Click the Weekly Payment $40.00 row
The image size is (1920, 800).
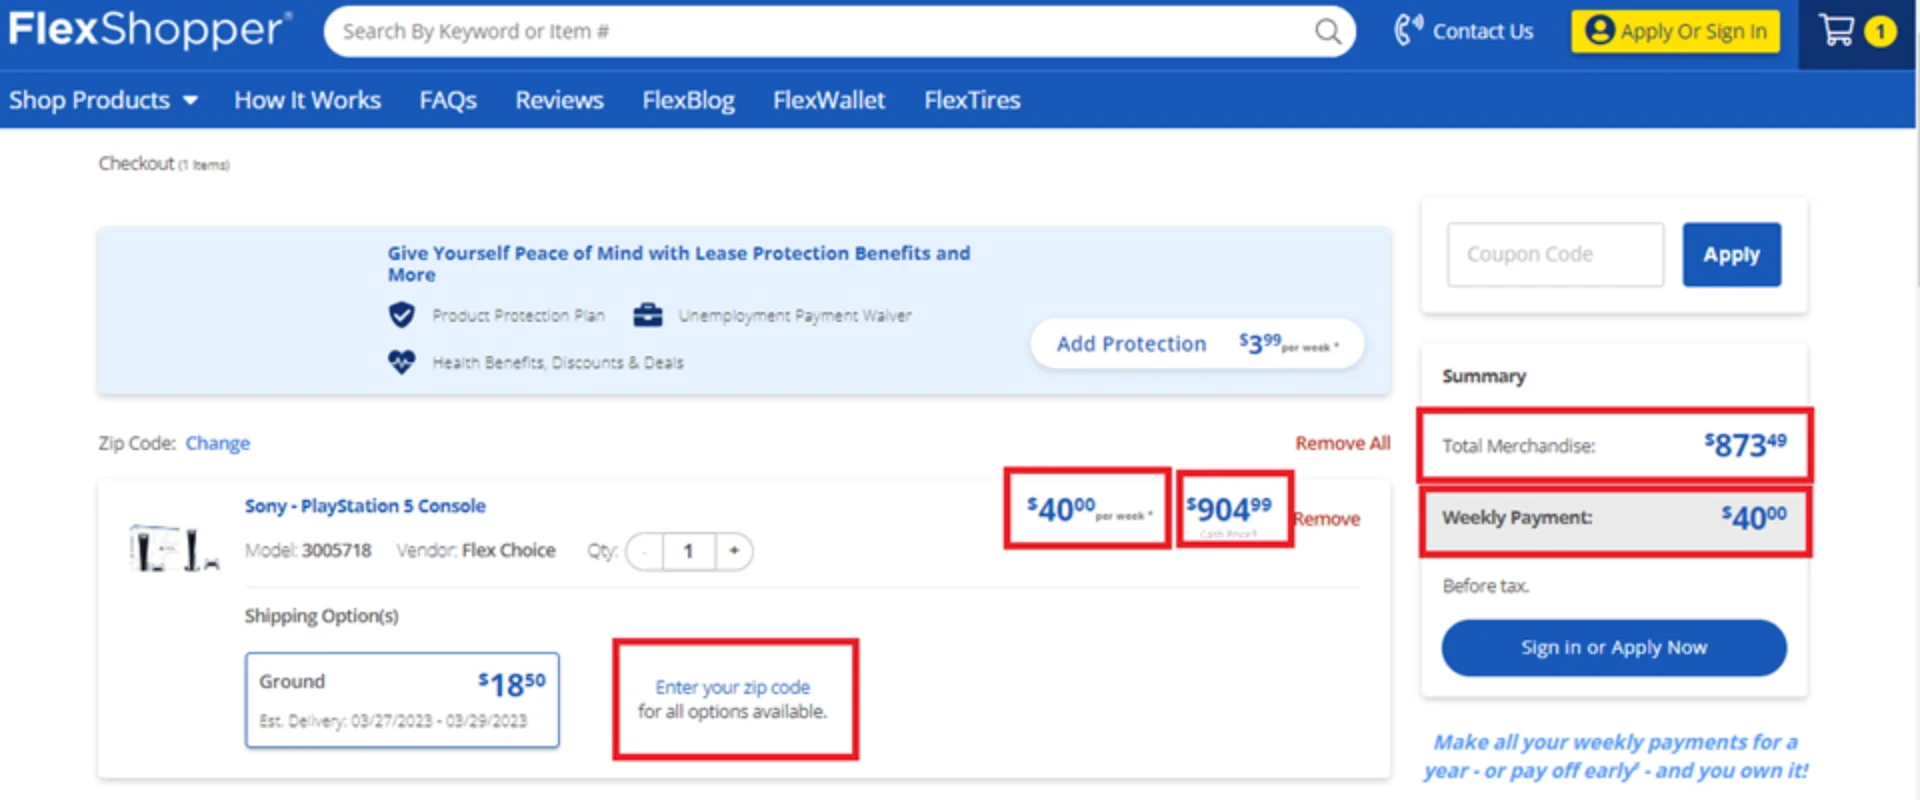[x=1615, y=518]
